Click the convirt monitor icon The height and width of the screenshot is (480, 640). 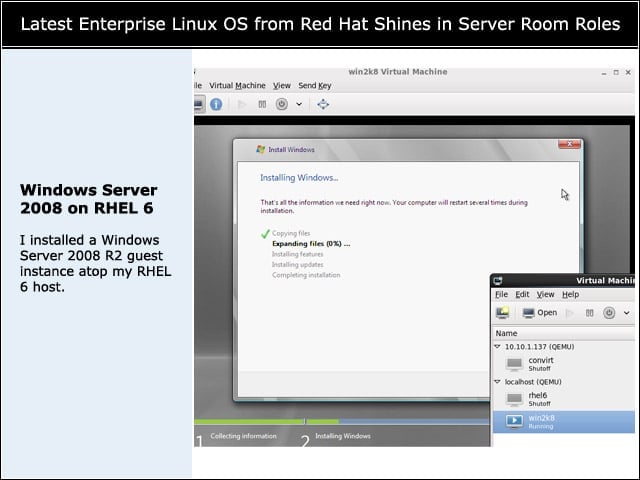click(x=514, y=364)
